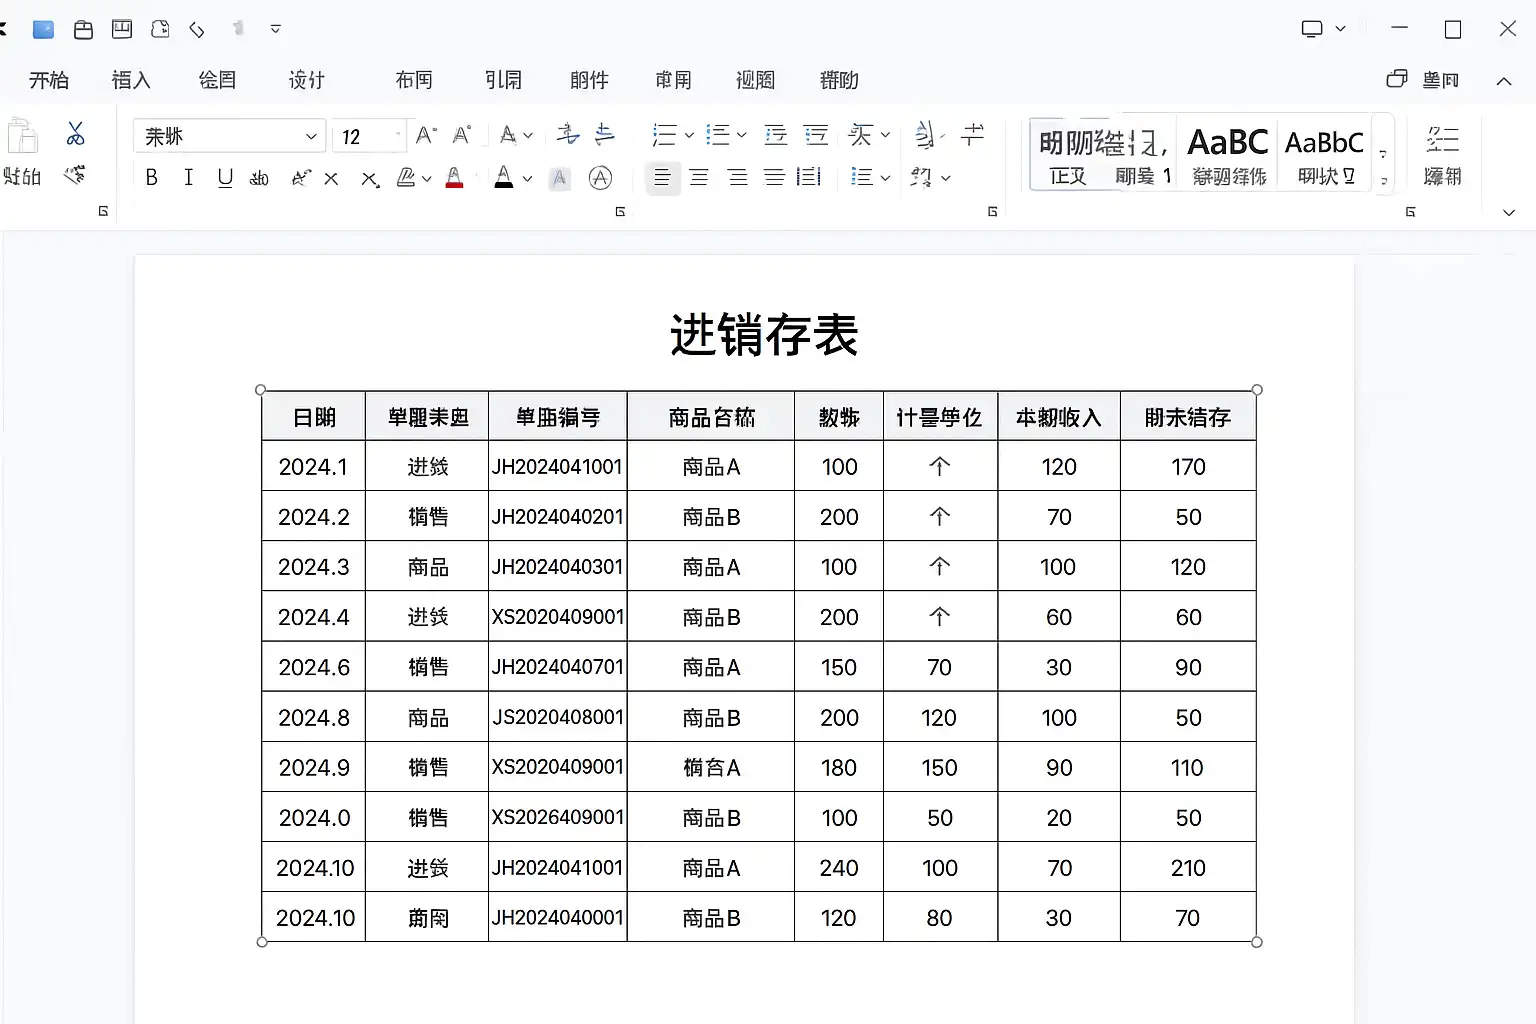Click the document title 进销存表

coord(764,334)
